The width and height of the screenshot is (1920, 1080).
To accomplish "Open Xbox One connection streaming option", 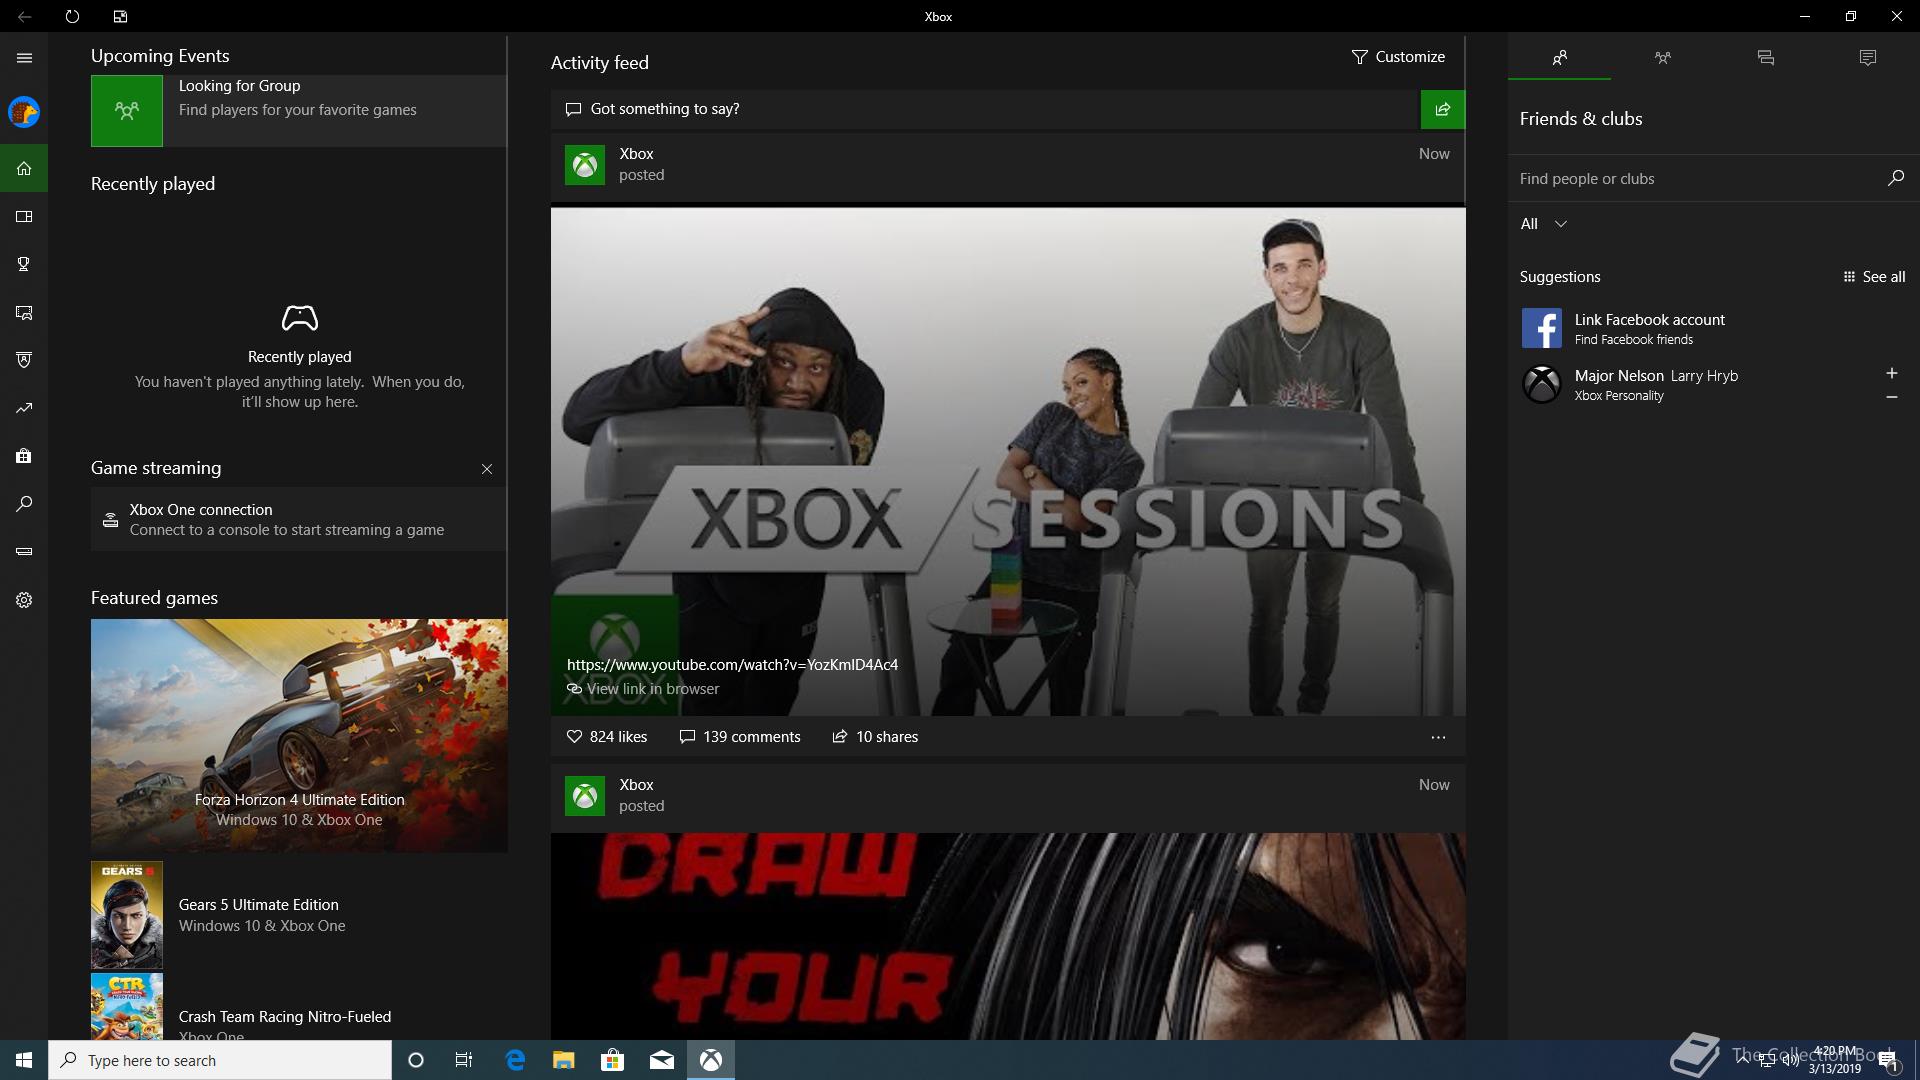I will pos(298,519).
